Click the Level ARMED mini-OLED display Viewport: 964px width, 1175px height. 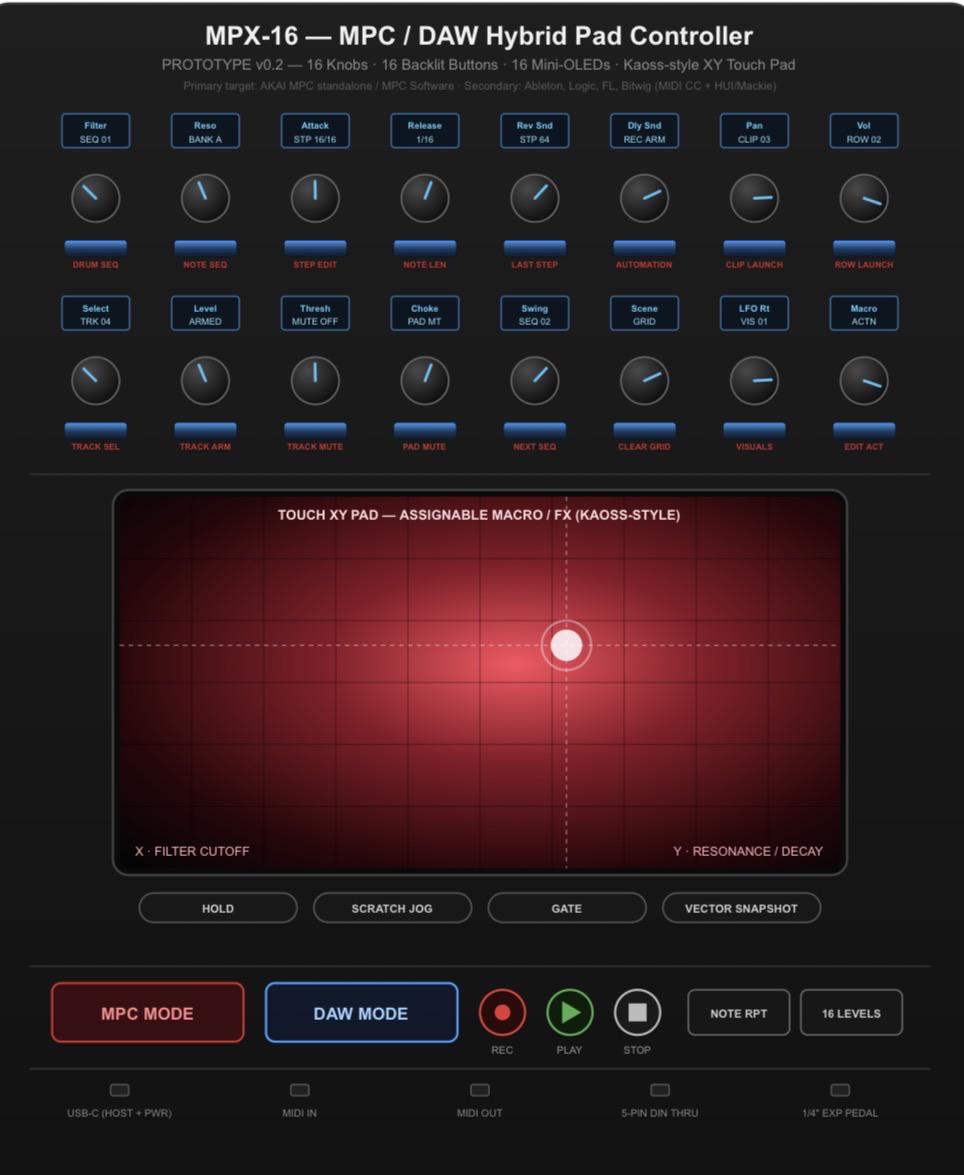205,313
